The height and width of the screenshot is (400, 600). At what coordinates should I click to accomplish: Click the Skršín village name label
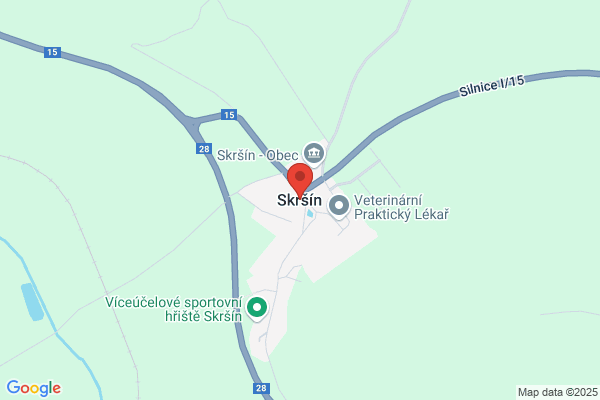(x=299, y=200)
